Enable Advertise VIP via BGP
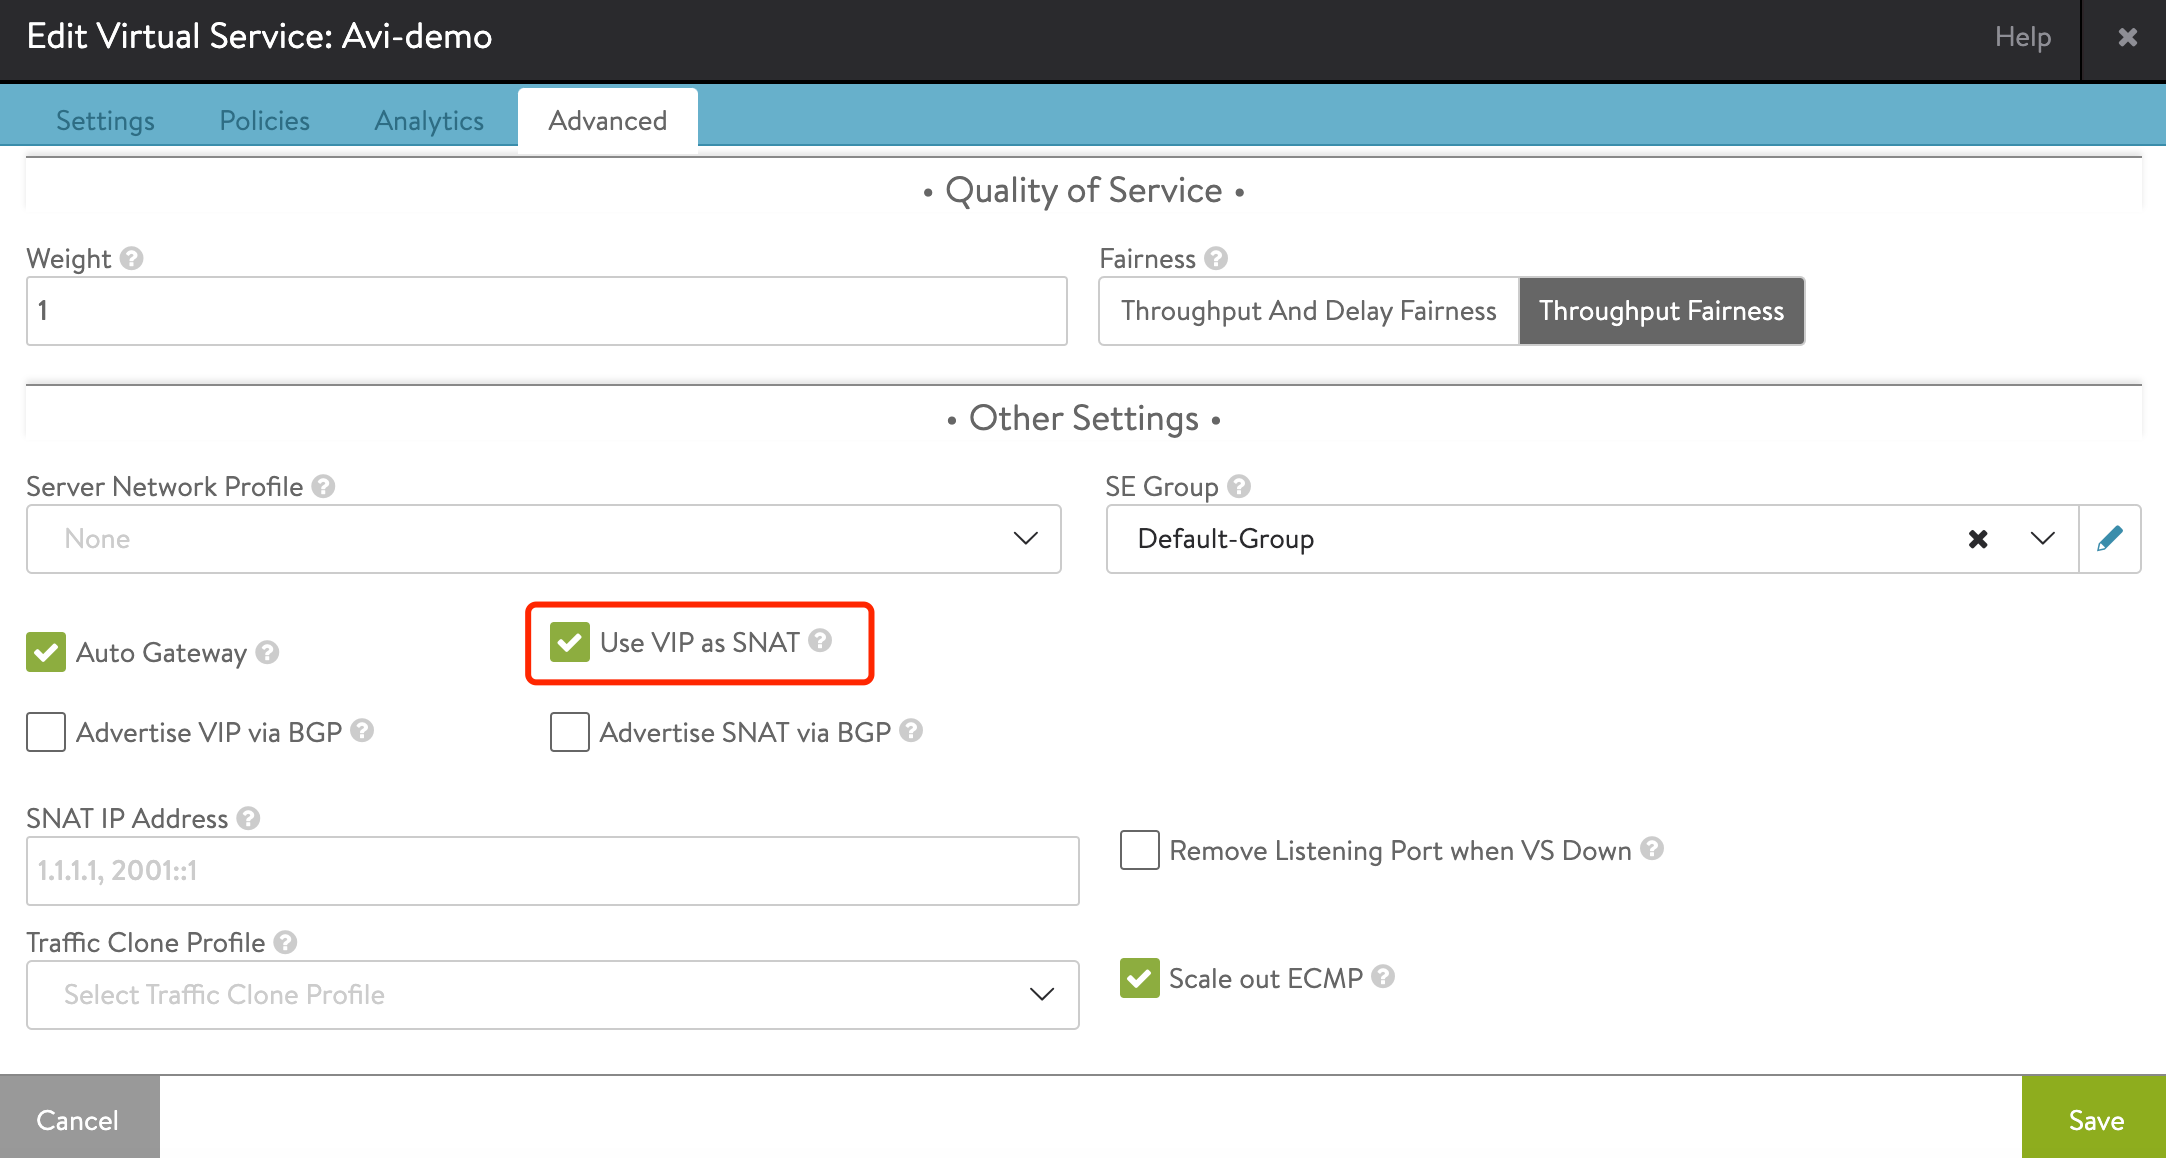 [46, 732]
